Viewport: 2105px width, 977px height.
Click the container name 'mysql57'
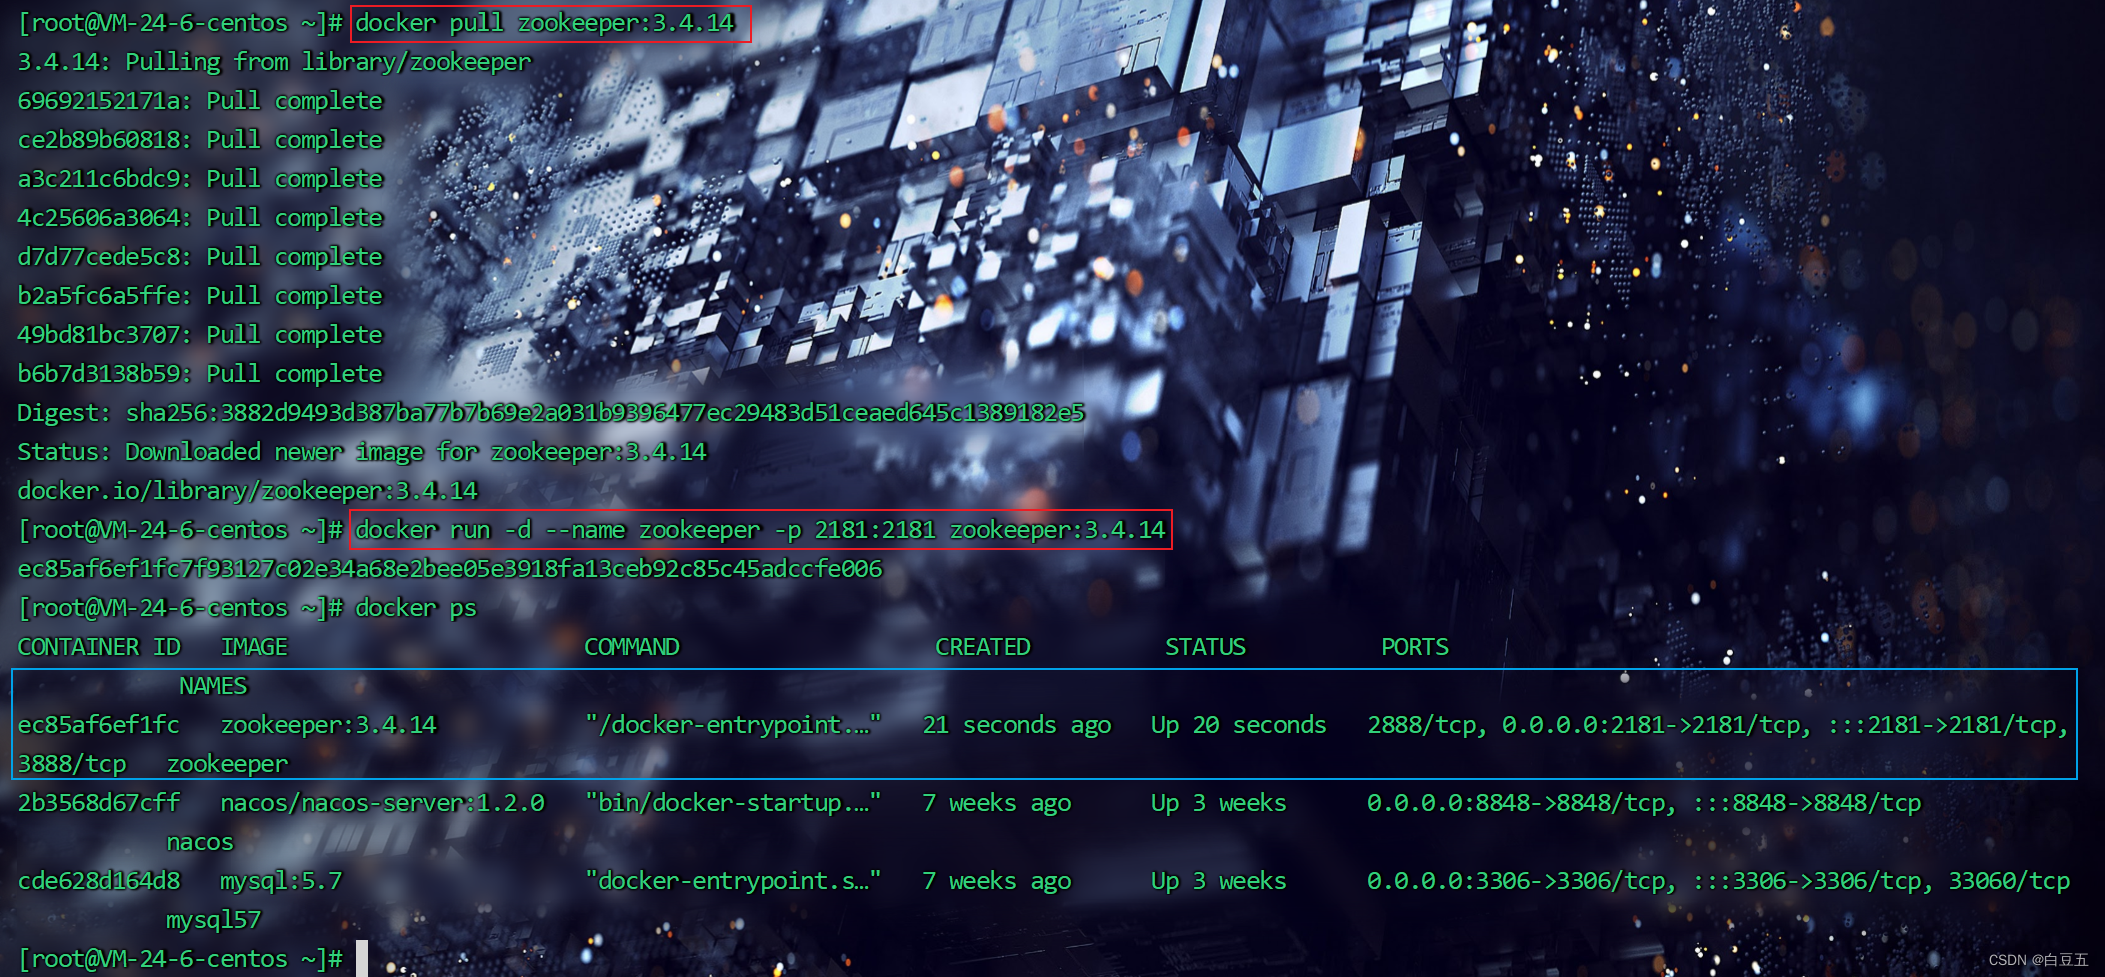(213, 920)
